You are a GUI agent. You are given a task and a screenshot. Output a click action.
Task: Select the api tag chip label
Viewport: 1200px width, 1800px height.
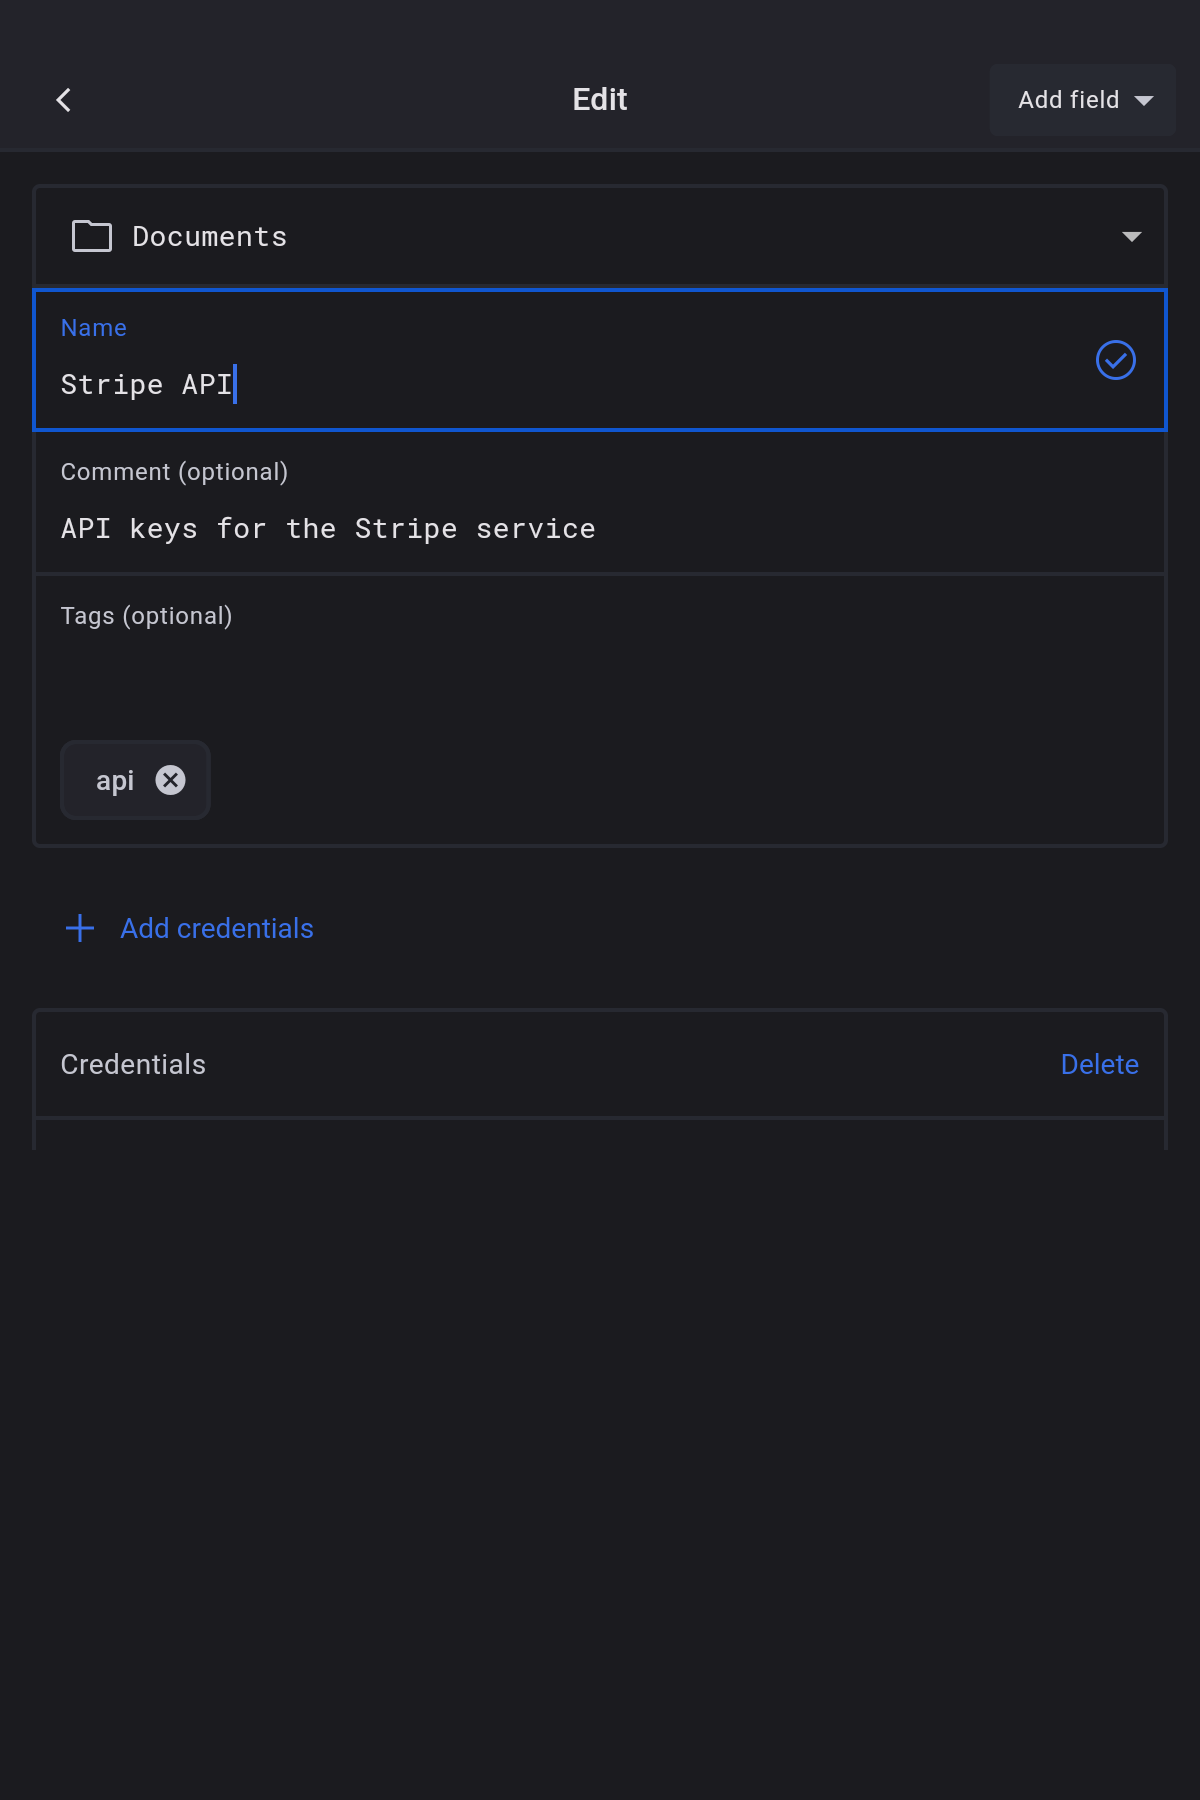(115, 780)
